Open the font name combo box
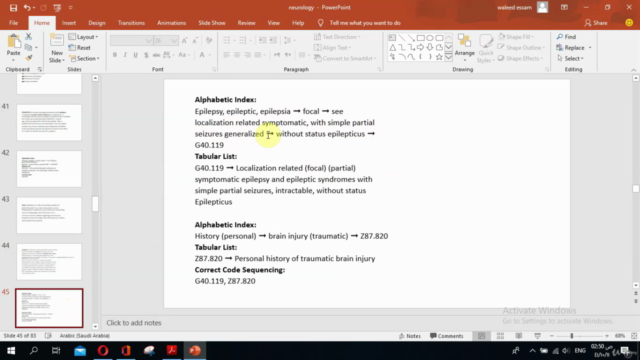Viewport: 640px width, 360px height. point(131,40)
